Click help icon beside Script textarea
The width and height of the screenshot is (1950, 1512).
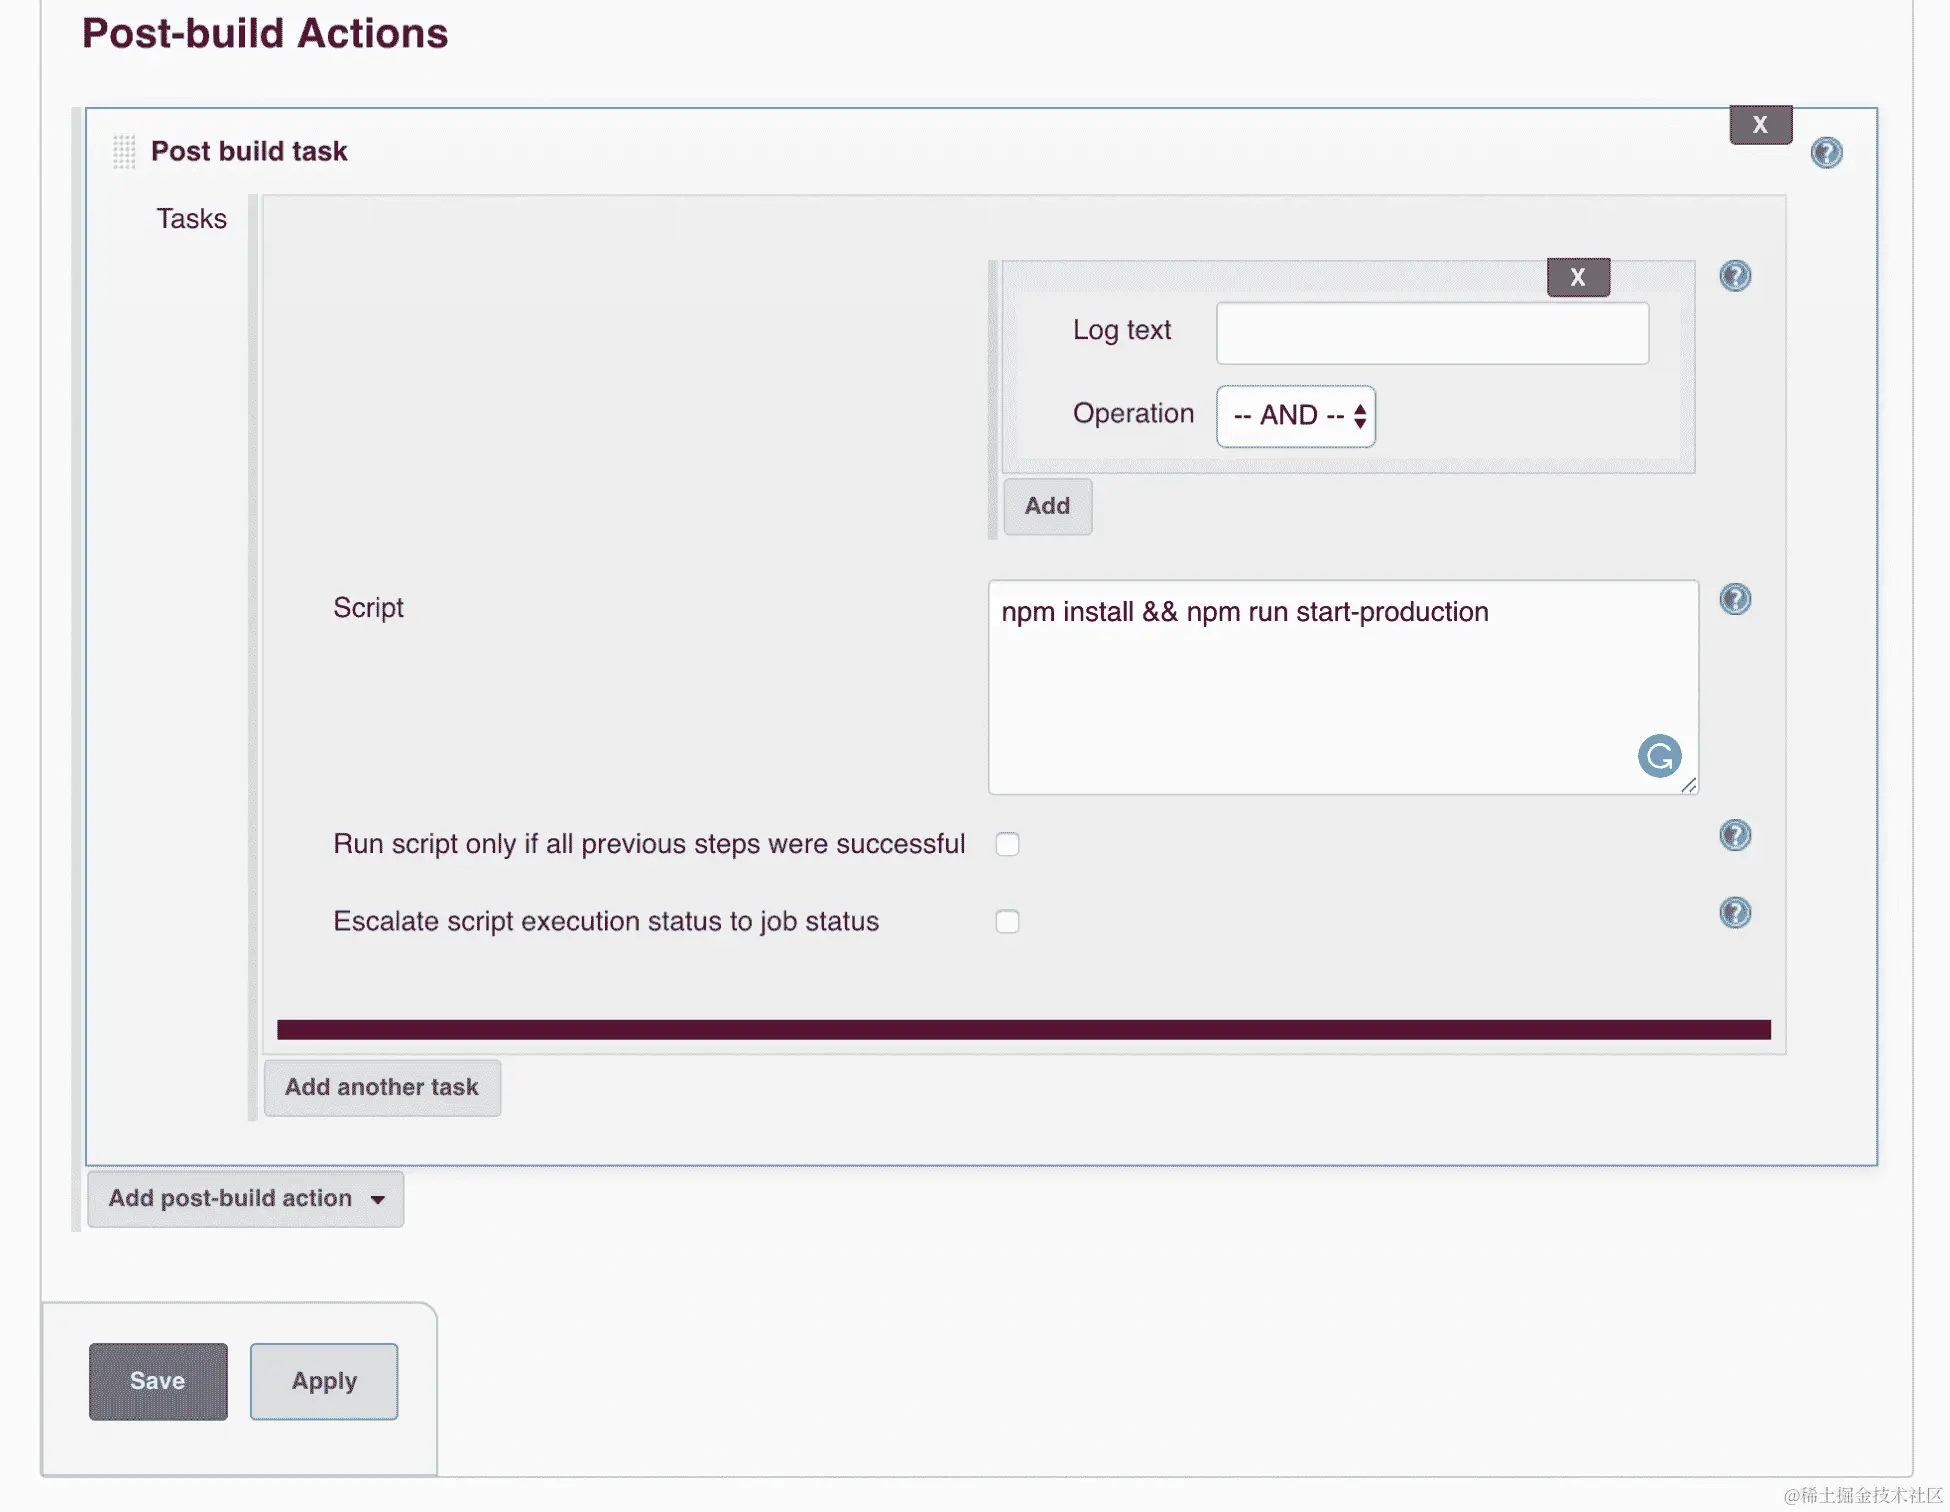(x=1735, y=599)
